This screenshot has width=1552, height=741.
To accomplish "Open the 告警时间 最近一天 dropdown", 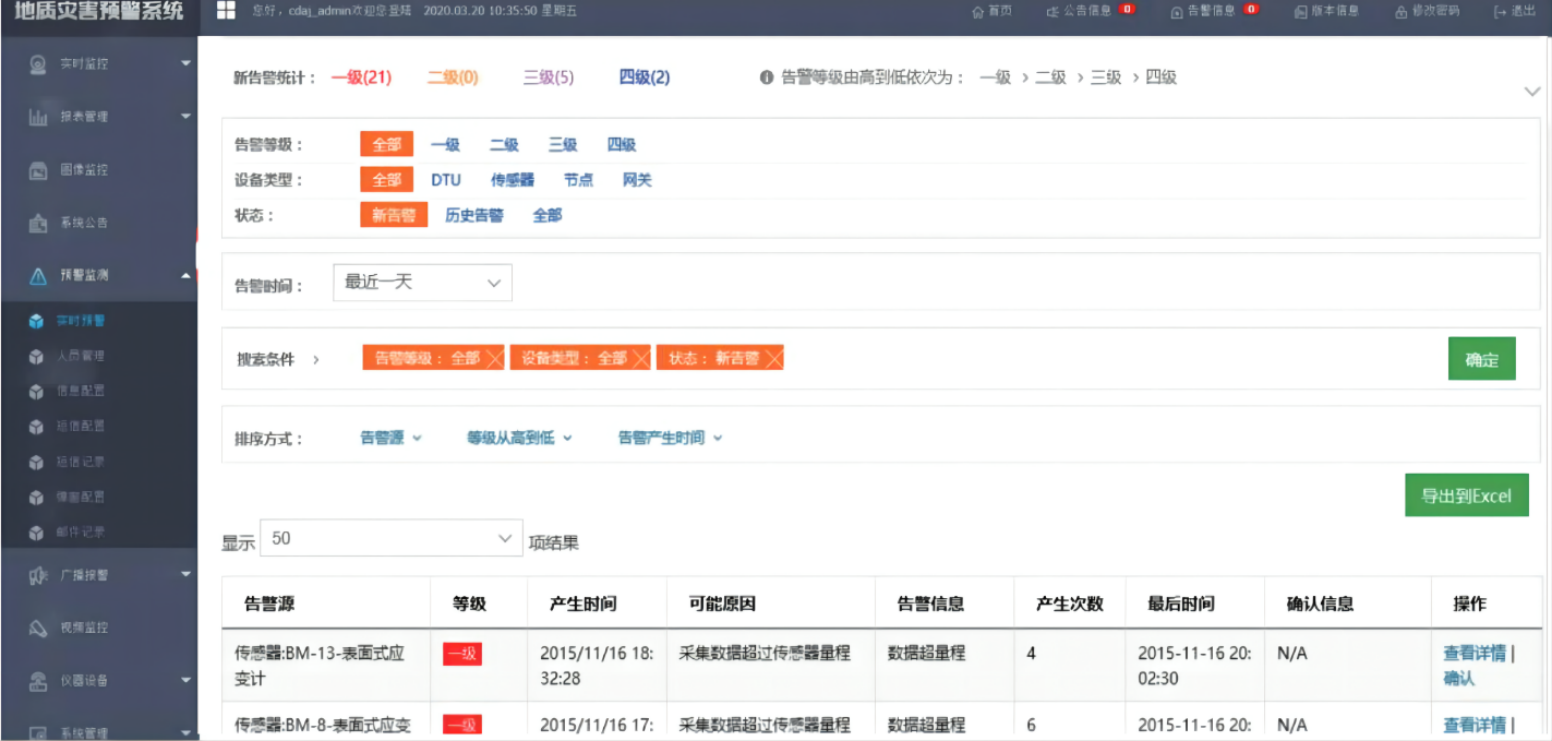I will [422, 283].
